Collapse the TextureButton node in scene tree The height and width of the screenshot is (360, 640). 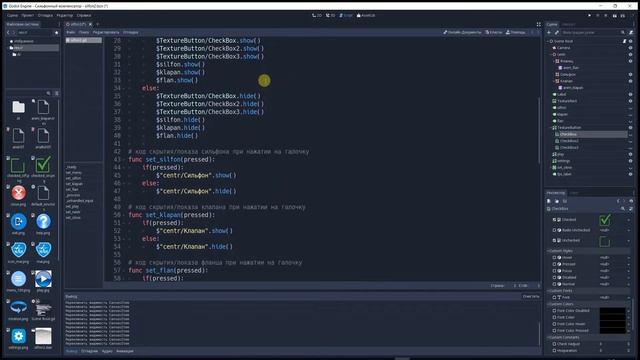pyautogui.click(x=551, y=127)
